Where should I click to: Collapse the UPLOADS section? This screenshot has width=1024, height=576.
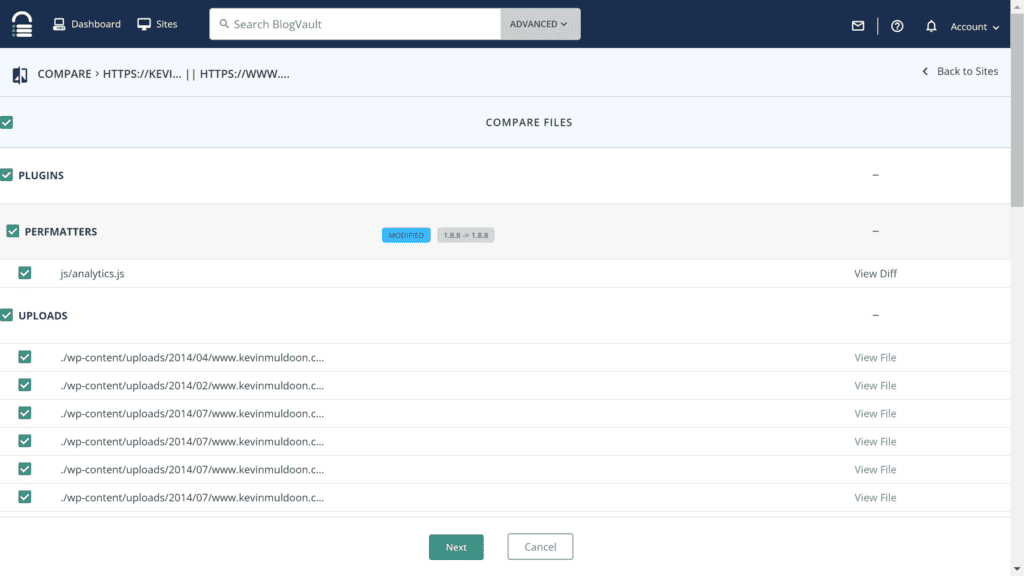pos(876,315)
